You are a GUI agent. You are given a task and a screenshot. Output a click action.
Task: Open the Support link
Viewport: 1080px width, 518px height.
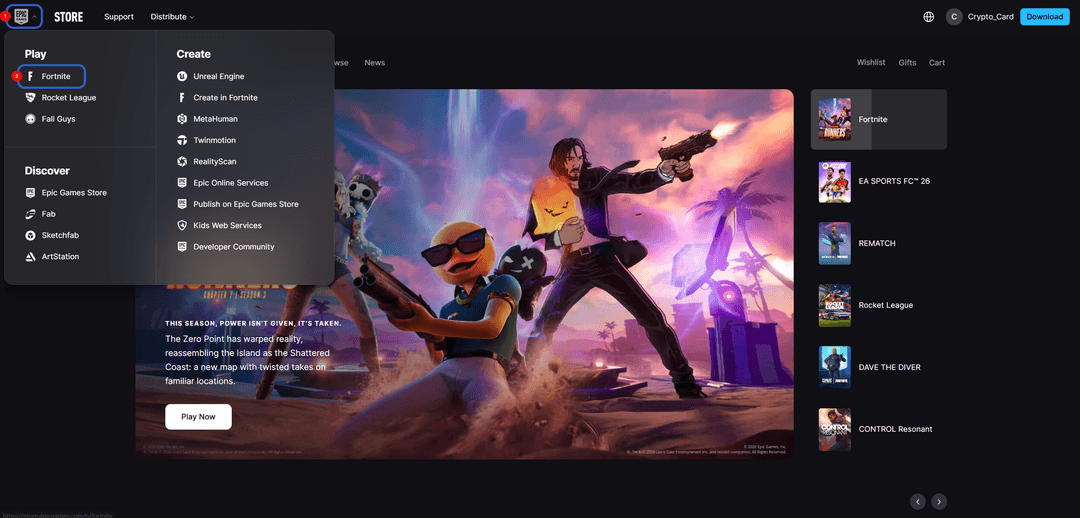pyautogui.click(x=119, y=17)
